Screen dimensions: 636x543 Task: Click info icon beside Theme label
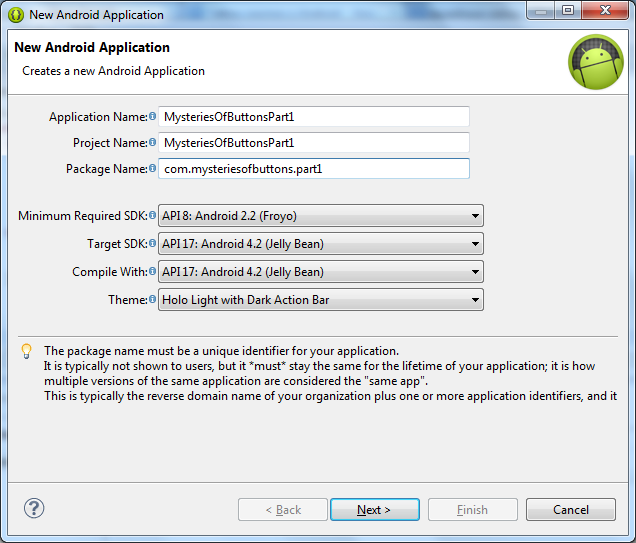click(x=153, y=300)
